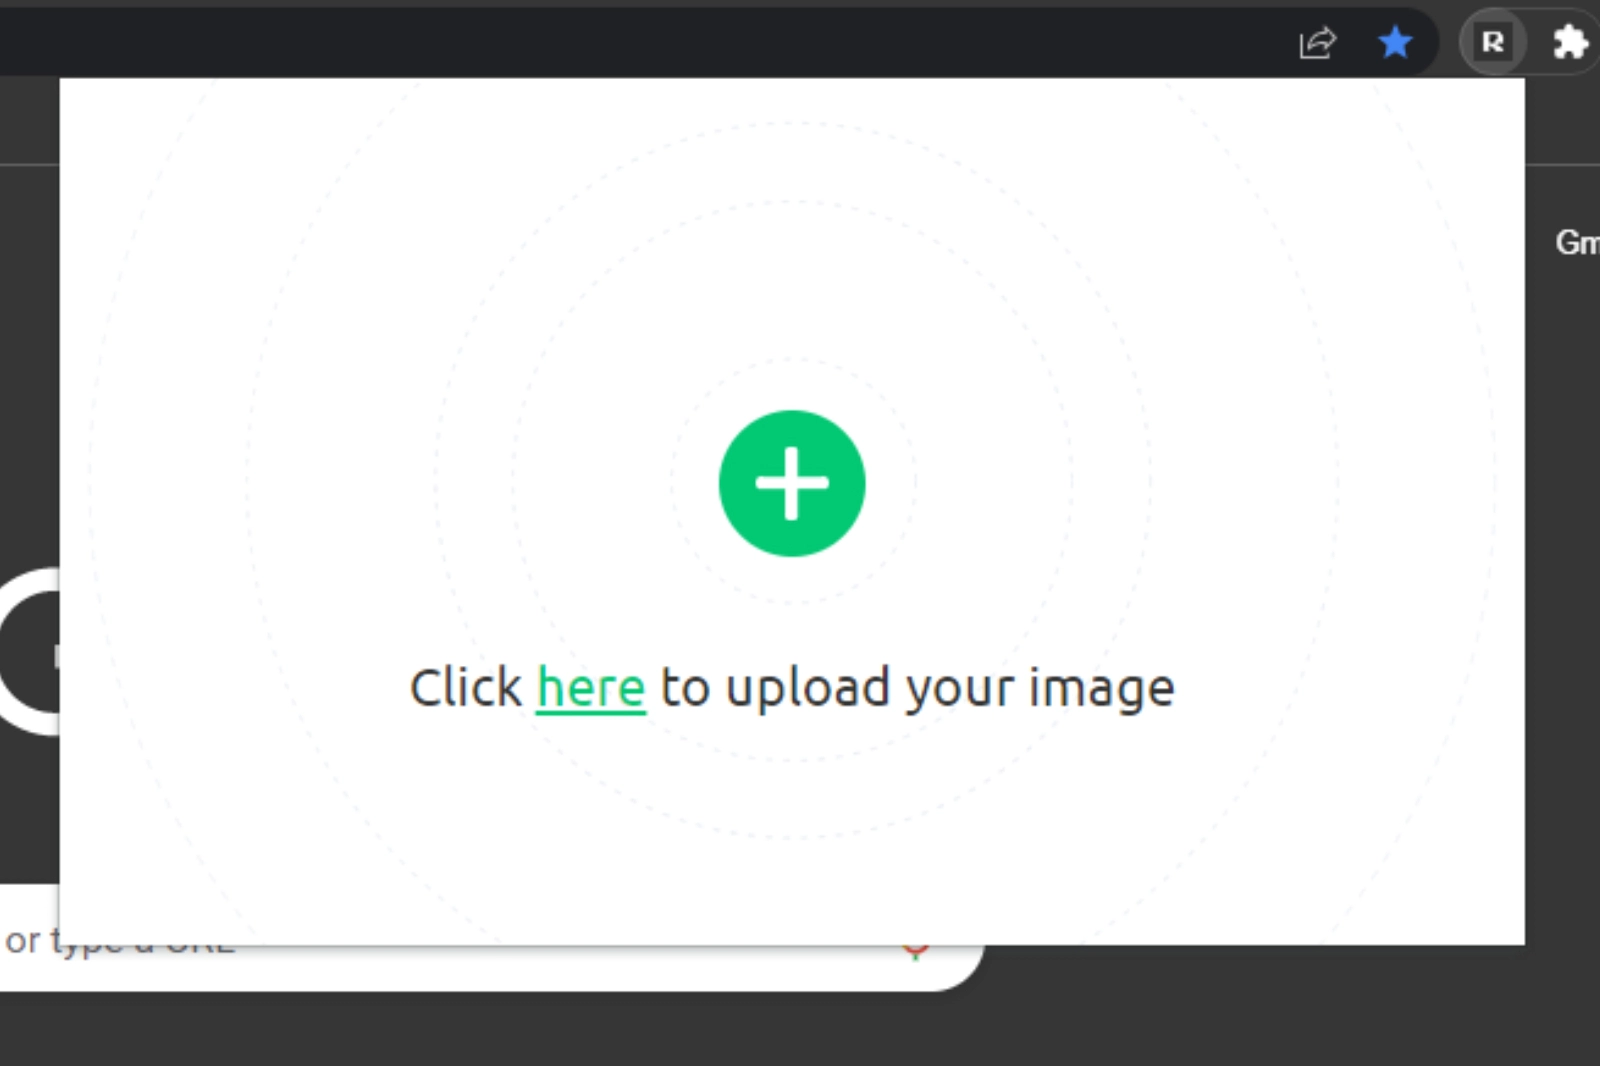Toggle the blue bookmark star
1600x1066 pixels.
(x=1395, y=43)
